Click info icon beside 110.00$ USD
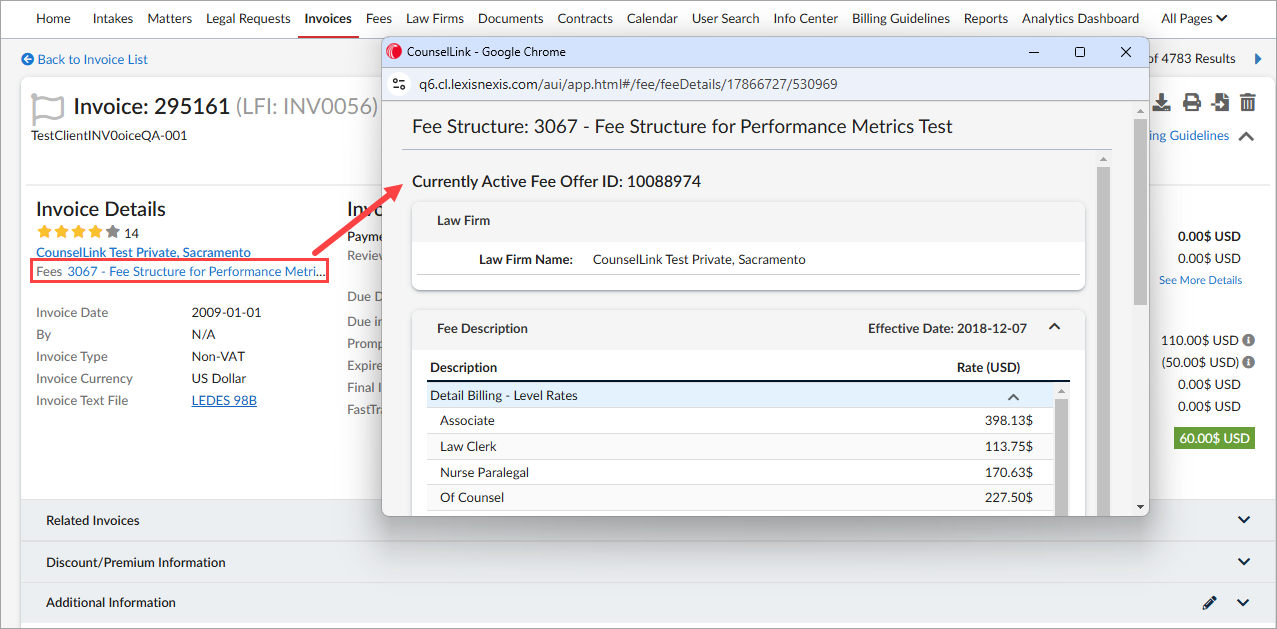Screen dimensions: 1277x629 pyautogui.click(x=1249, y=340)
